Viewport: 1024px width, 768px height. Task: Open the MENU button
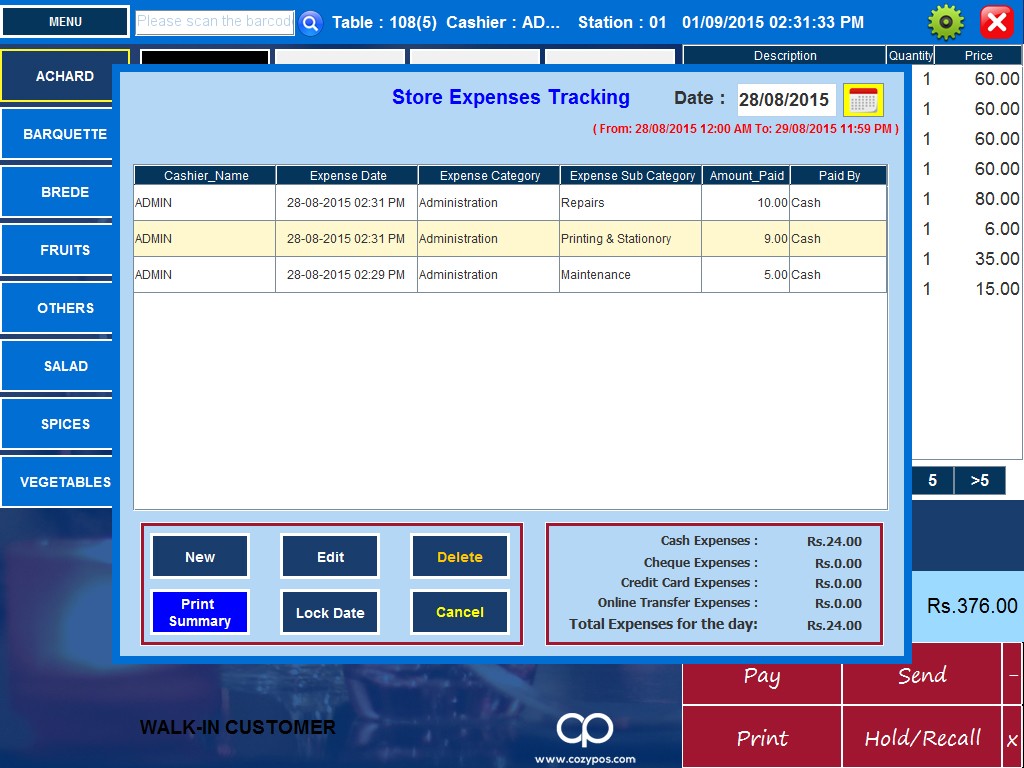(x=65, y=22)
